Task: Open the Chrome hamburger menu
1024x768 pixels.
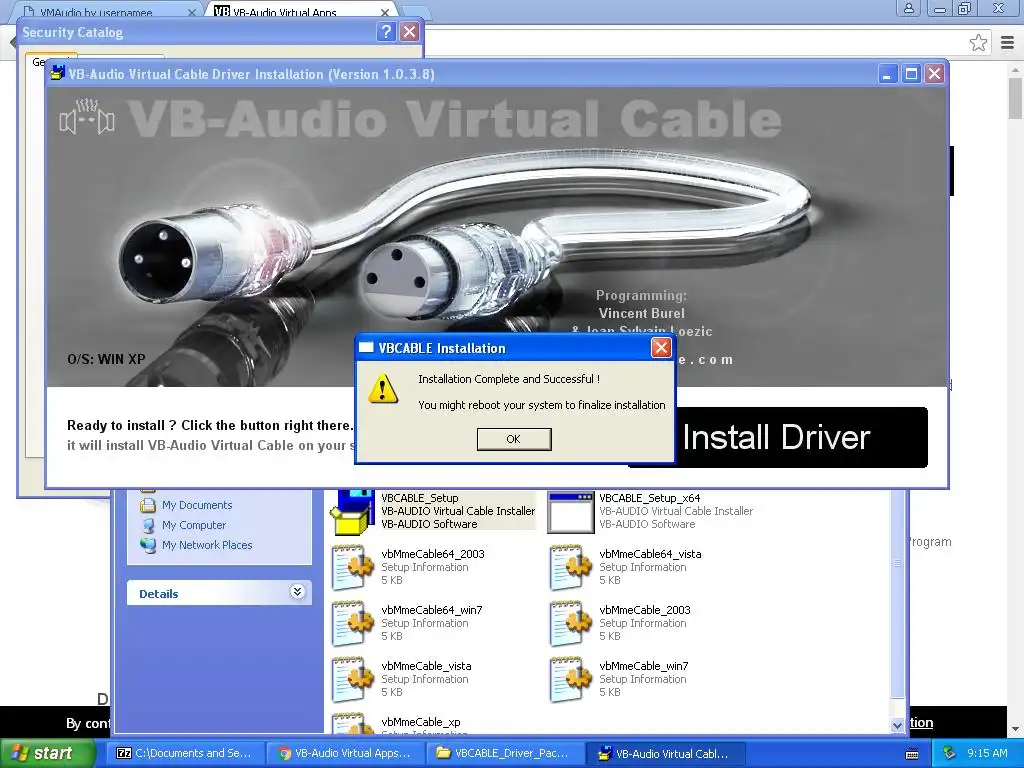Action: pos(1007,43)
